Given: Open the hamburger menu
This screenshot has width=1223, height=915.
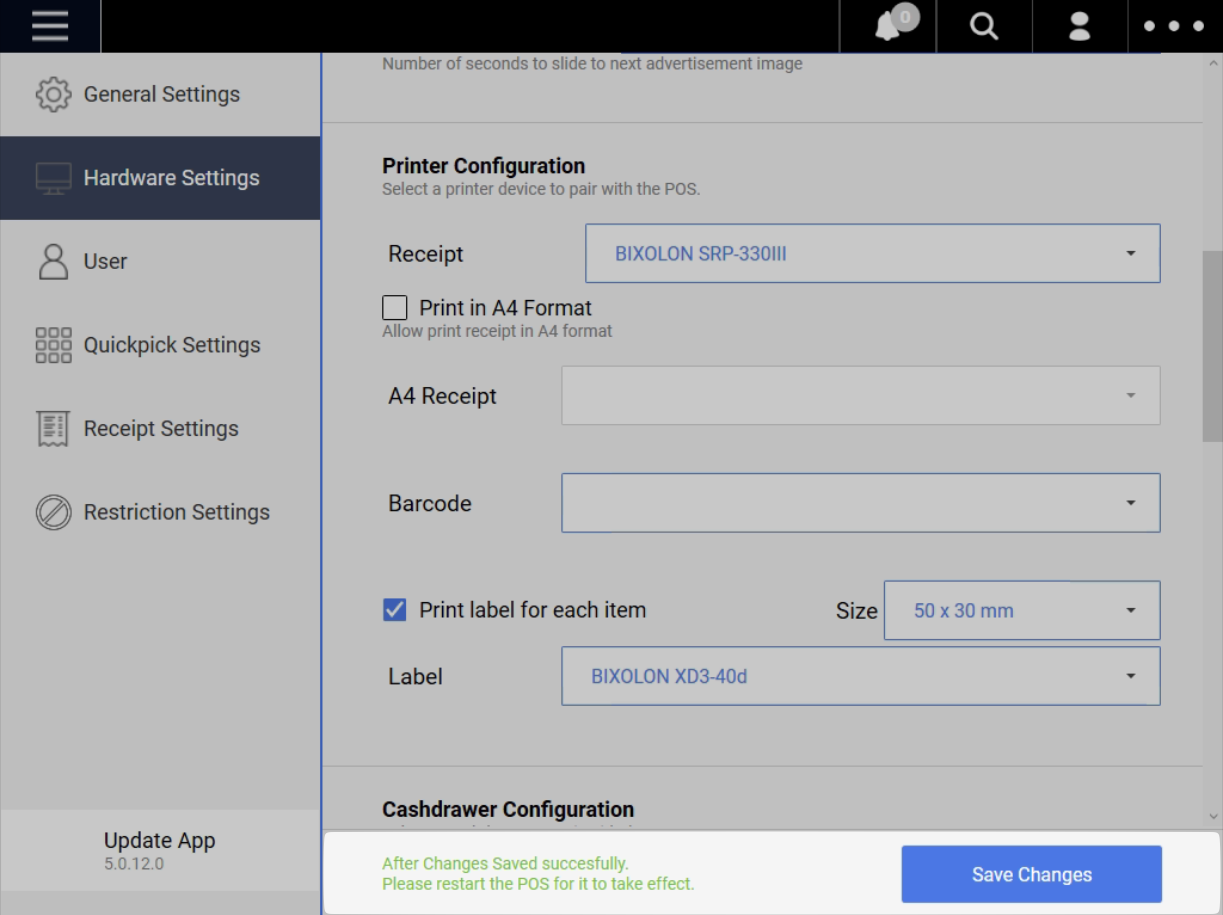Looking at the screenshot, I should click(49, 26).
